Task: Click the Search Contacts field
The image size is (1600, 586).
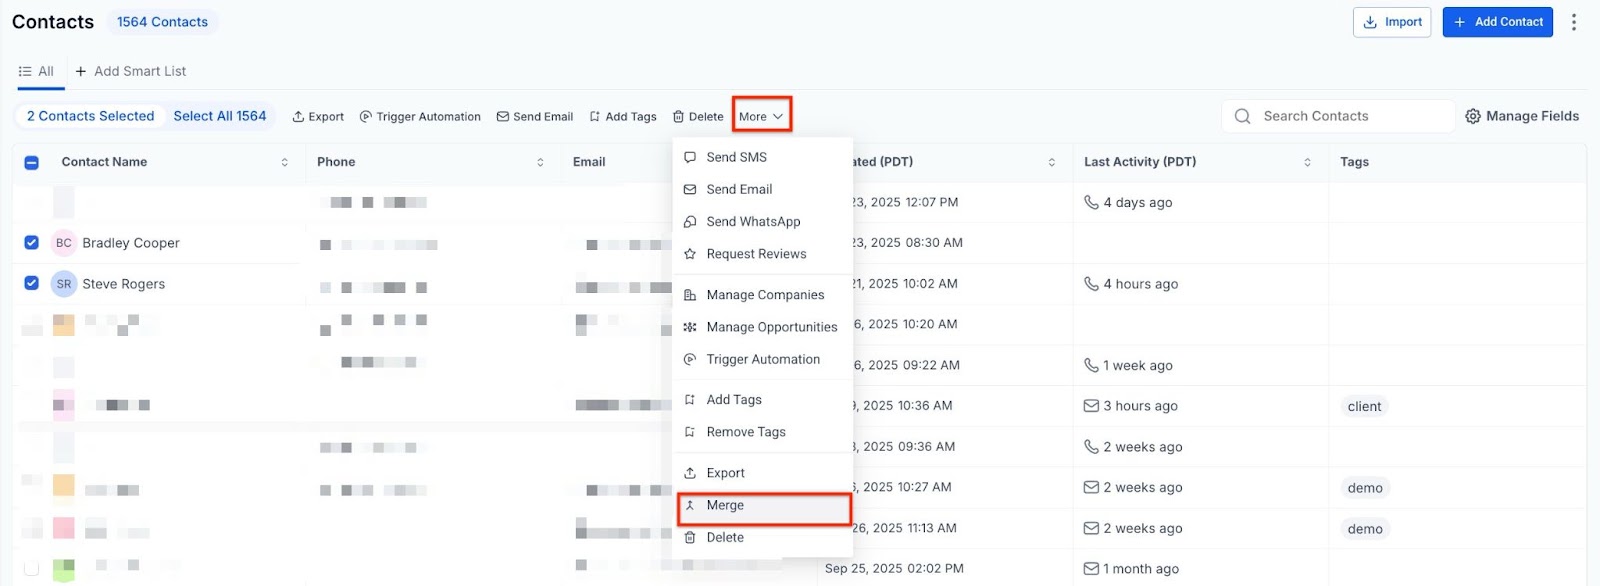Action: point(1350,116)
